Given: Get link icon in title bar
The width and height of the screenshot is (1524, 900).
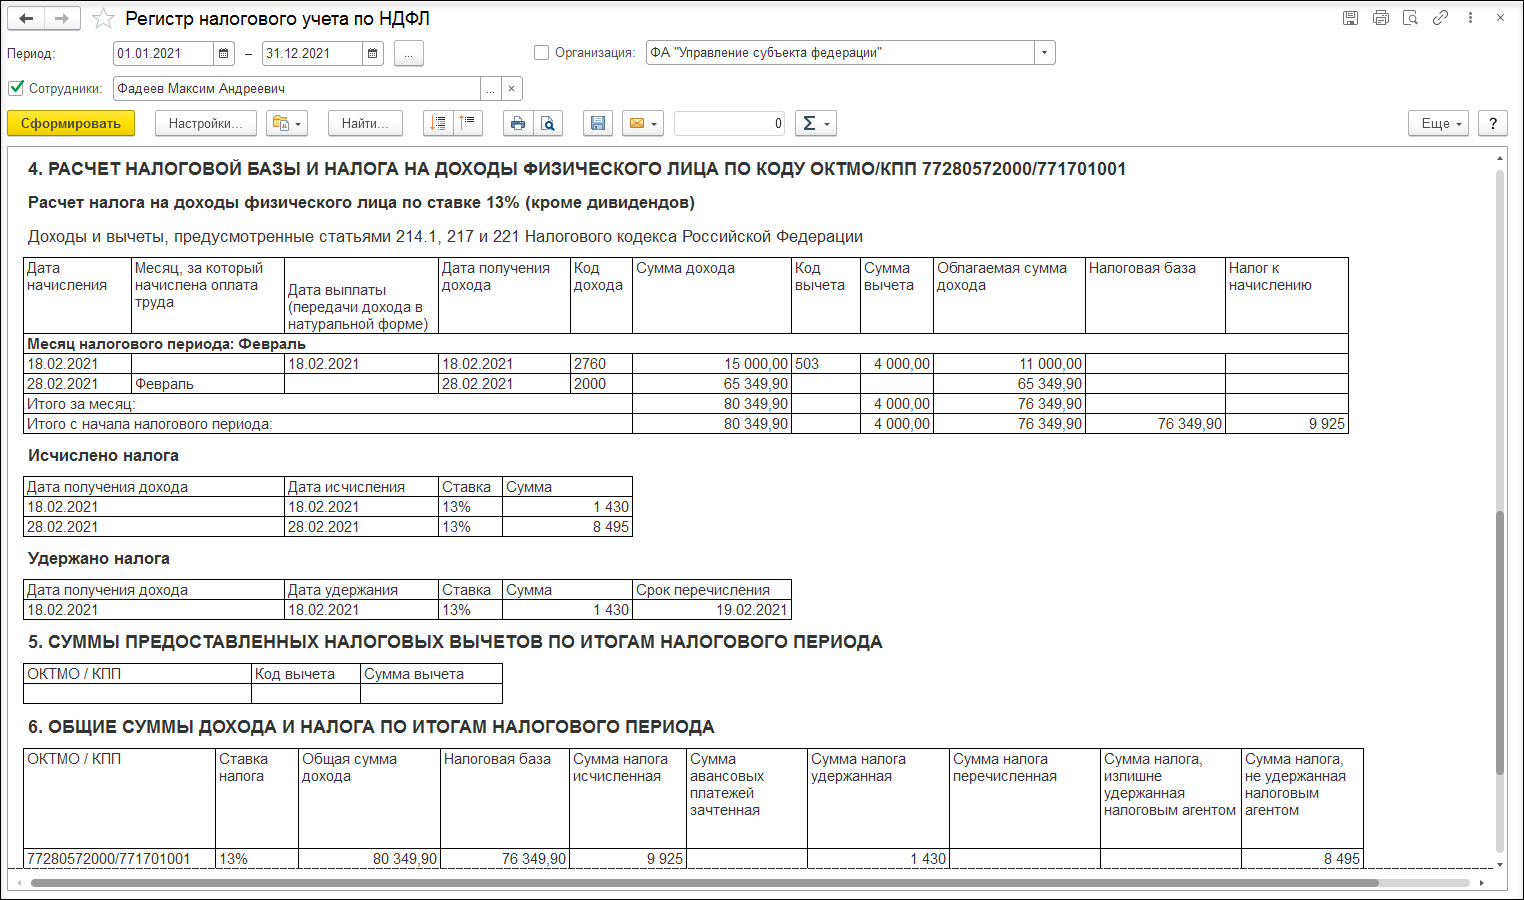Looking at the screenshot, I should pyautogui.click(x=1440, y=18).
